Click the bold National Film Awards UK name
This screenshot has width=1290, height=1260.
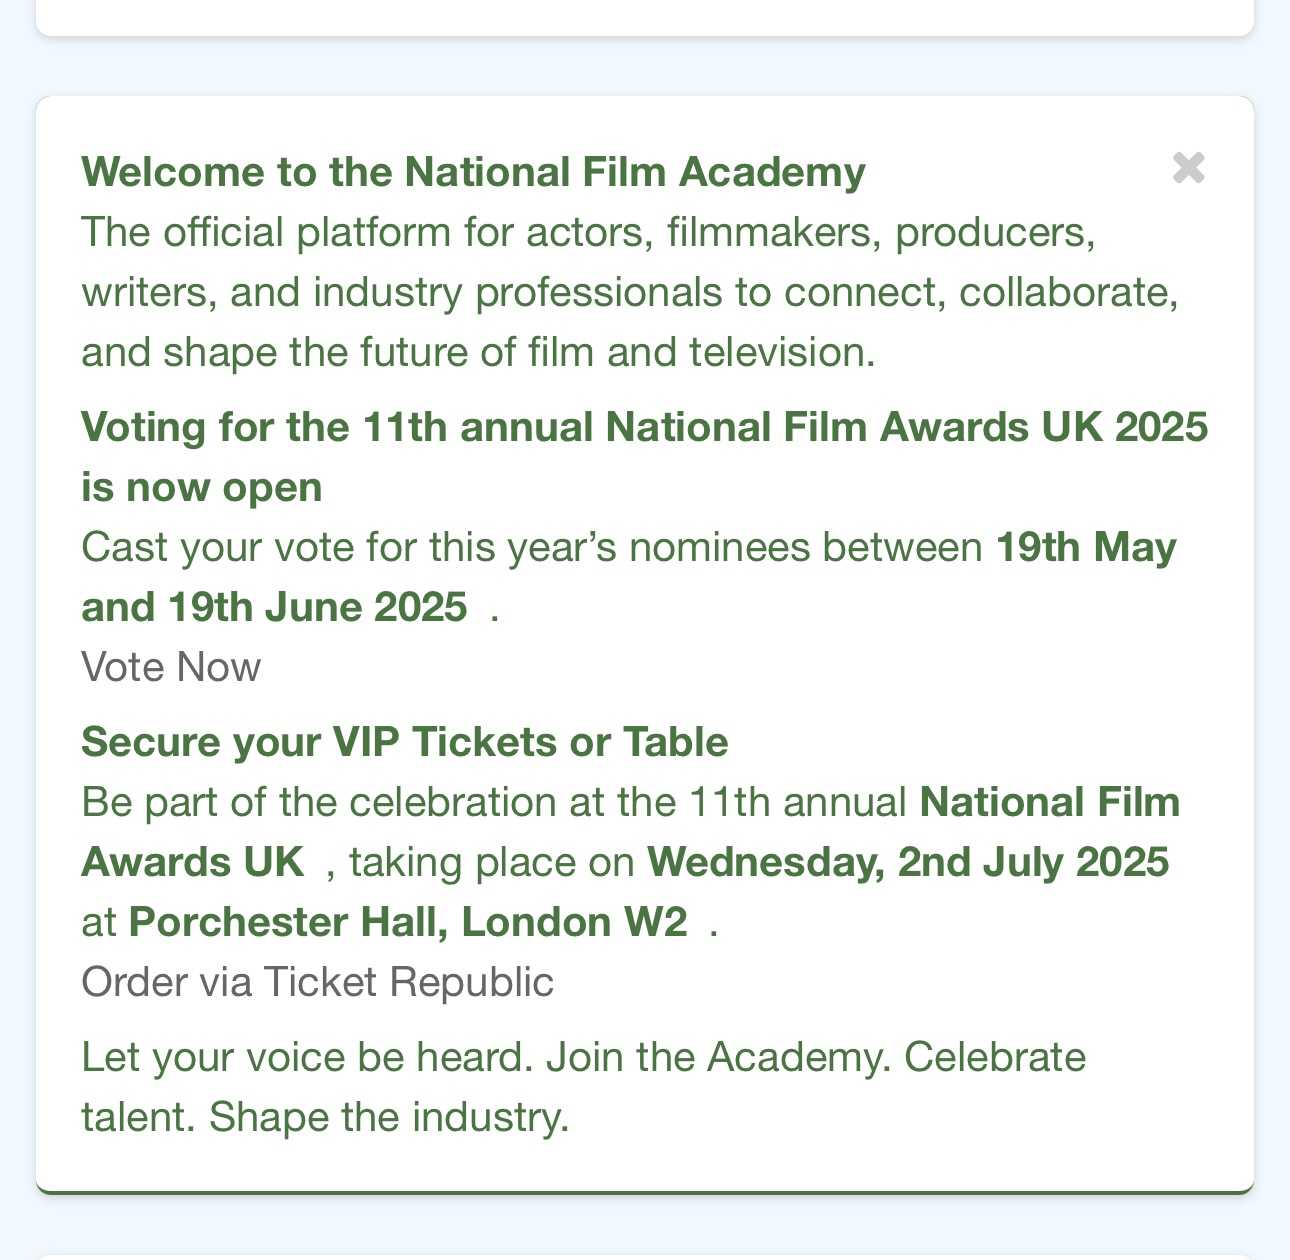point(1050,802)
